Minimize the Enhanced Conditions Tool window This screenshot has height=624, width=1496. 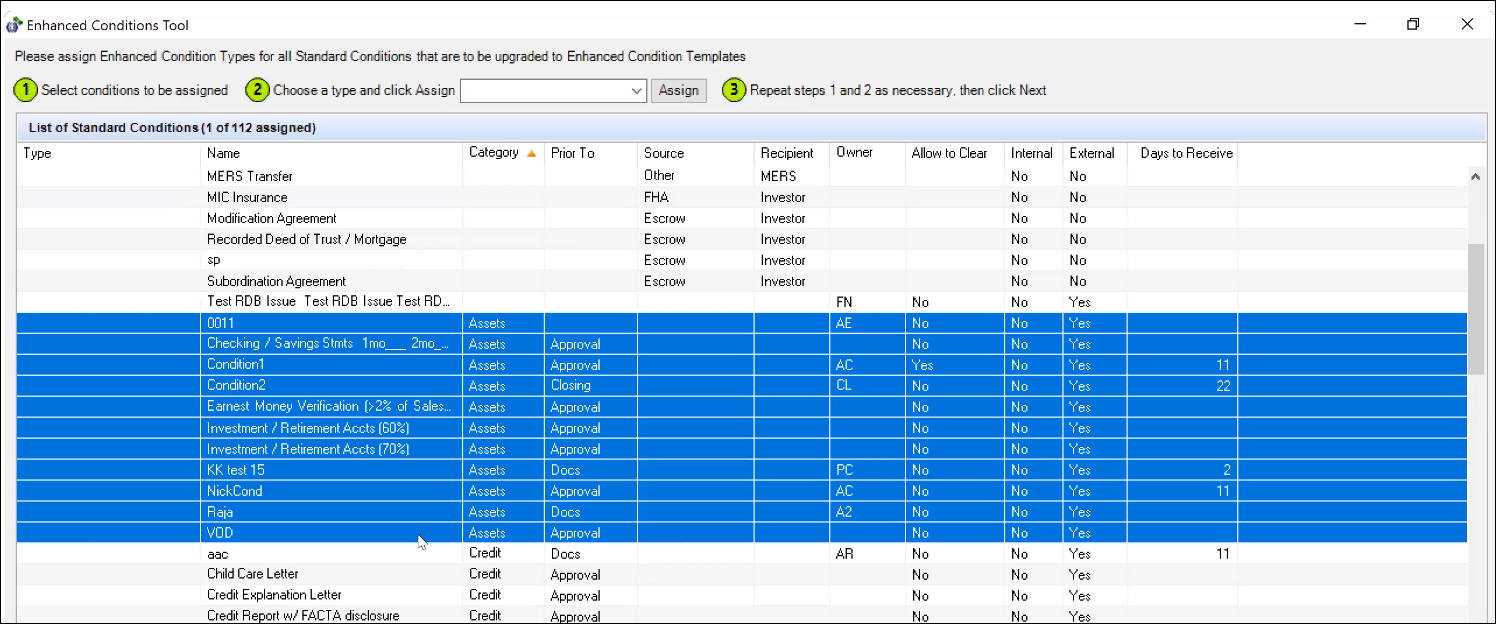click(1360, 24)
